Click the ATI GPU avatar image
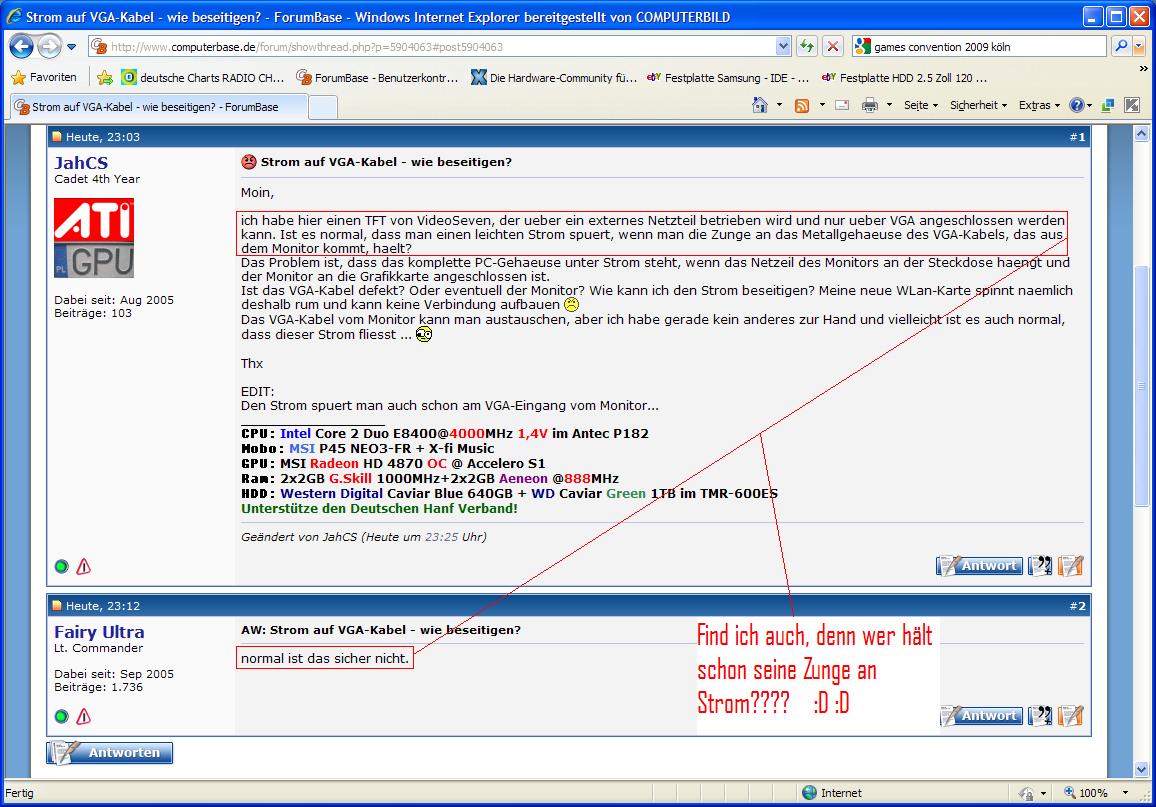Viewport: 1156px width, 807px height. [94, 237]
